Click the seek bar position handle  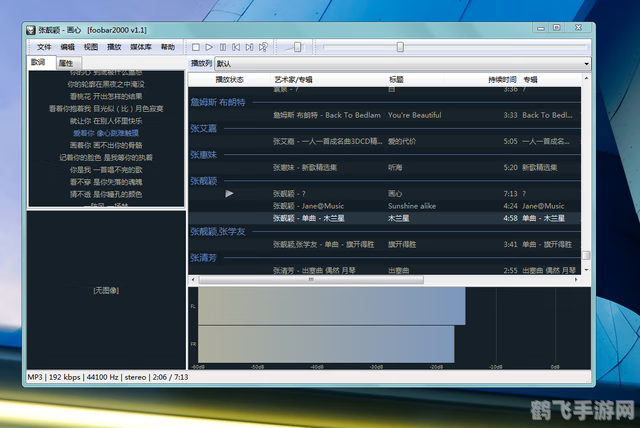(x=400, y=47)
